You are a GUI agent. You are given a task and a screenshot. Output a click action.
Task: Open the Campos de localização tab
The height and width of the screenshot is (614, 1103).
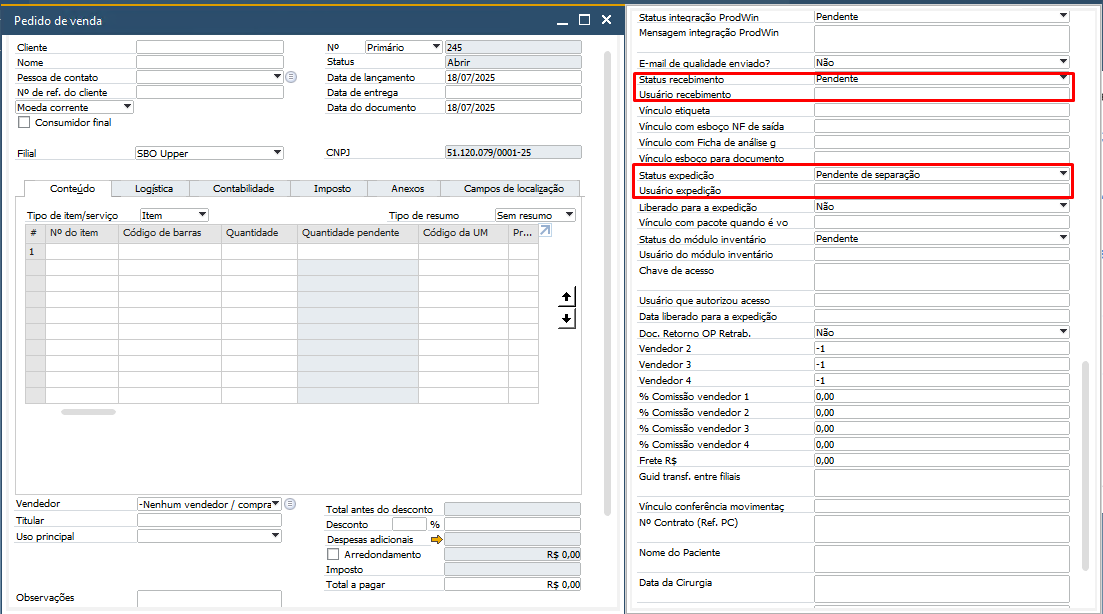[513, 188]
